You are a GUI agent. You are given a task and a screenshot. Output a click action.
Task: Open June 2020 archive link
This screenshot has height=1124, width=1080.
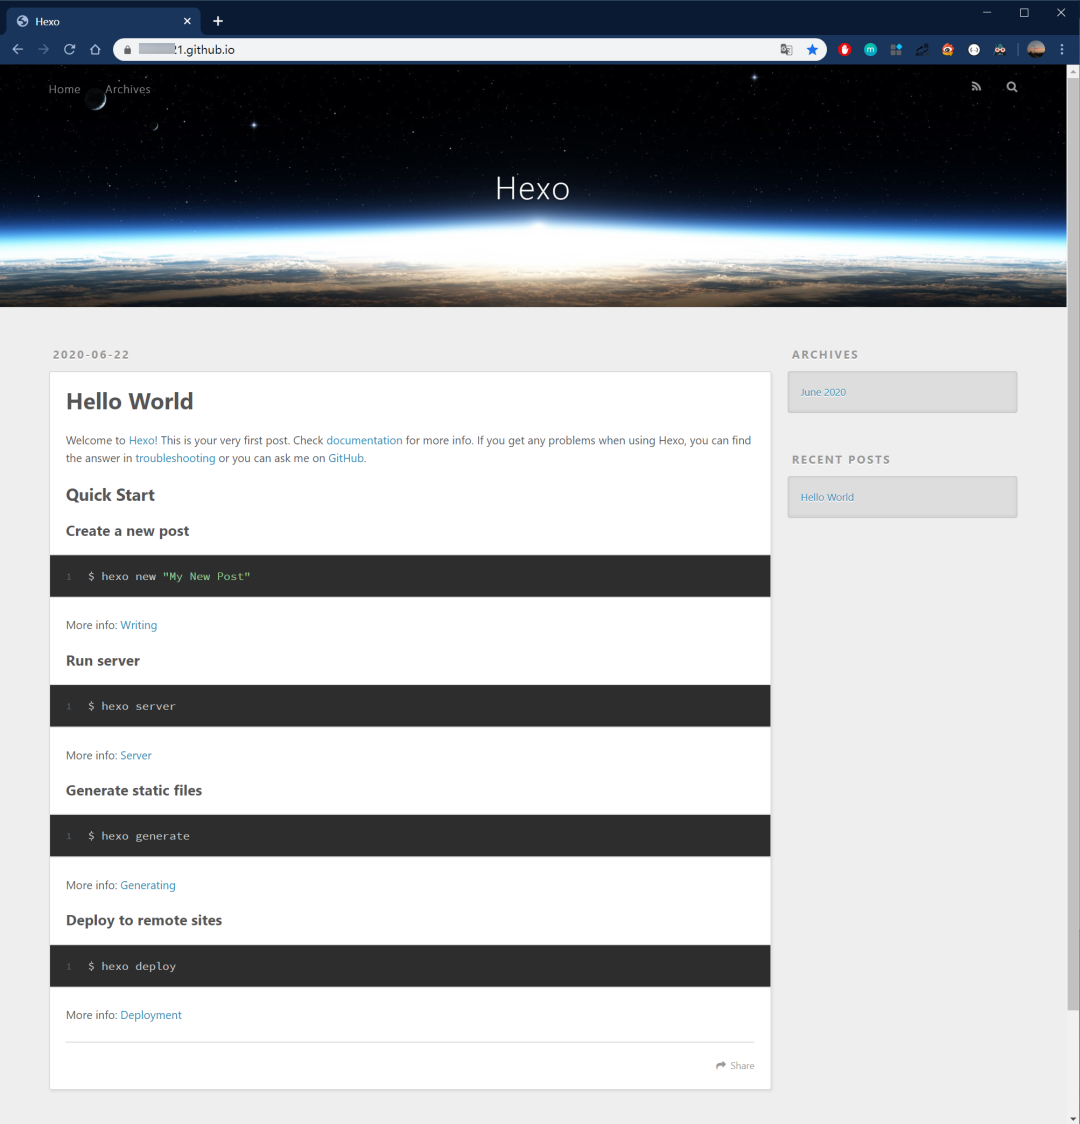[x=823, y=392]
